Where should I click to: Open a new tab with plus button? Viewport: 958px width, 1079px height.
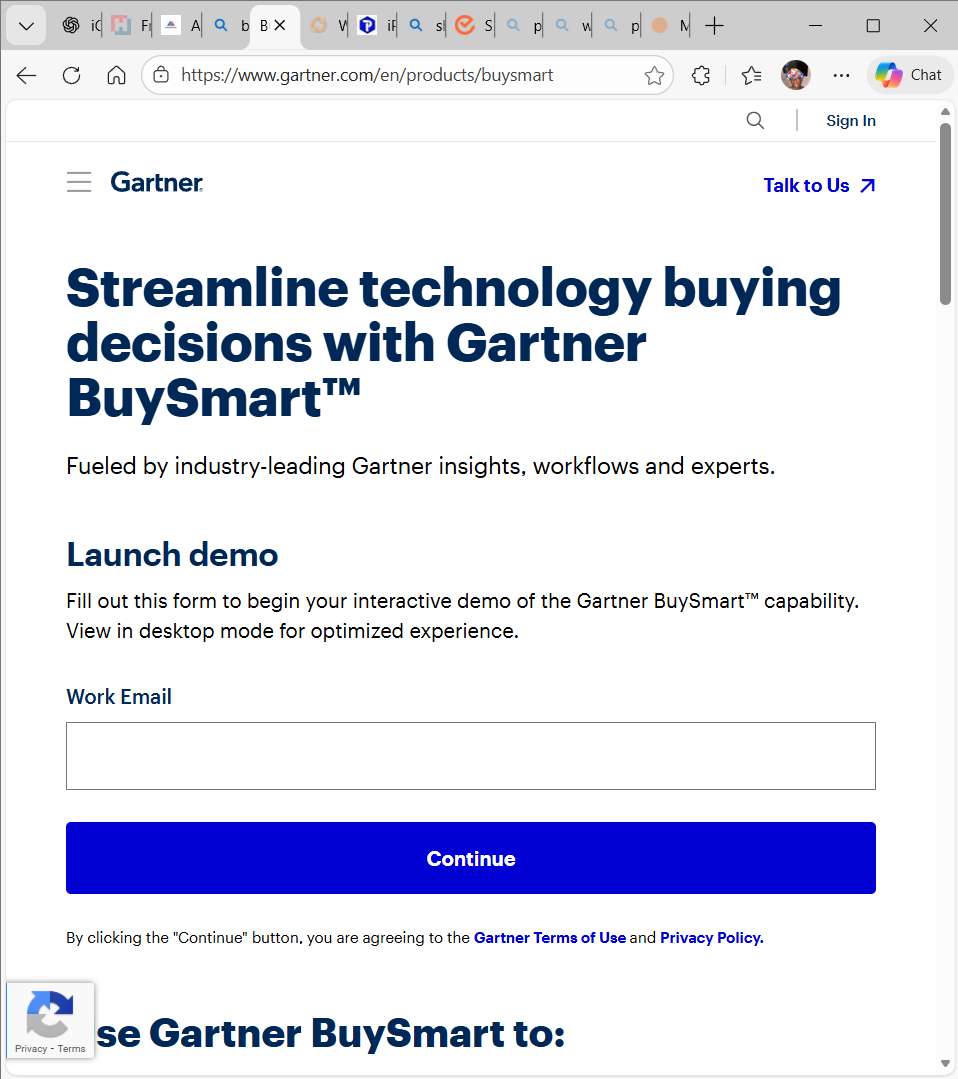pos(714,26)
